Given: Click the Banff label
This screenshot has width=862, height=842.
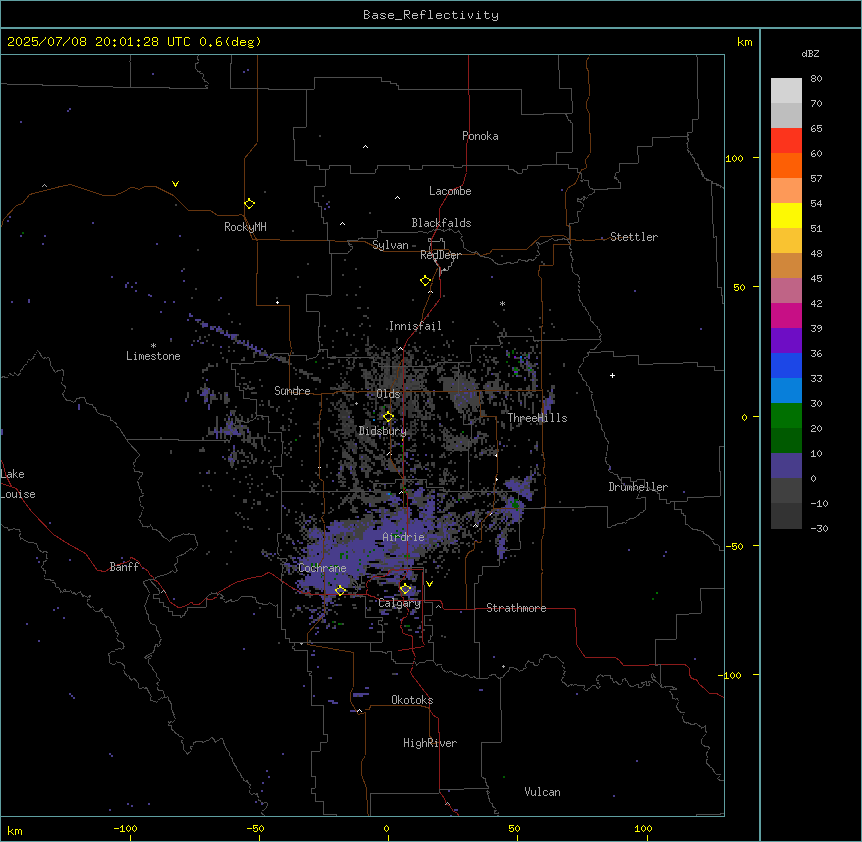Looking at the screenshot, I should (x=124, y=567).
